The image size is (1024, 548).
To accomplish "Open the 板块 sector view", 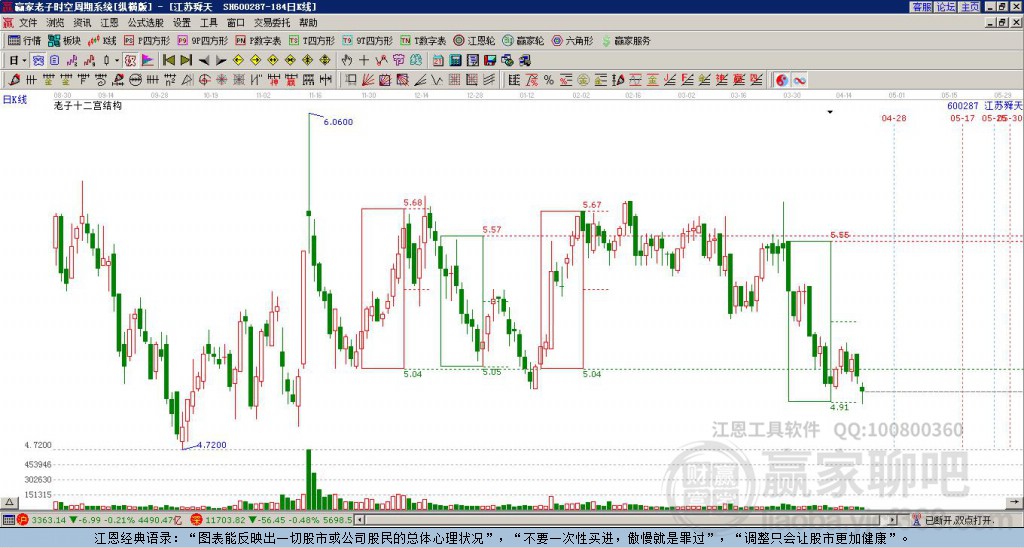I will coord(64,40).
